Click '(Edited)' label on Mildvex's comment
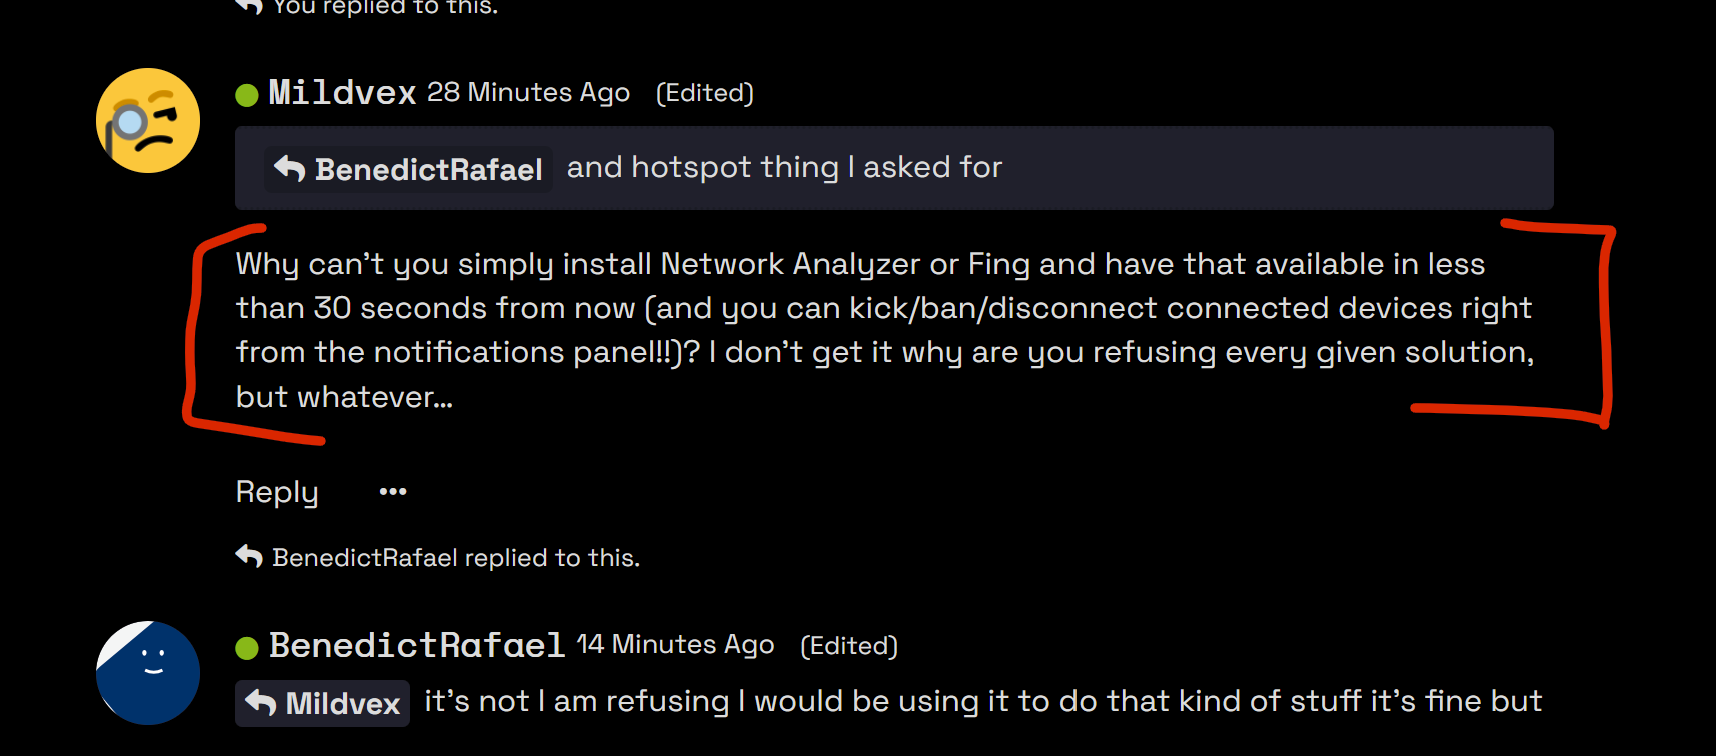 pos(704,93)
